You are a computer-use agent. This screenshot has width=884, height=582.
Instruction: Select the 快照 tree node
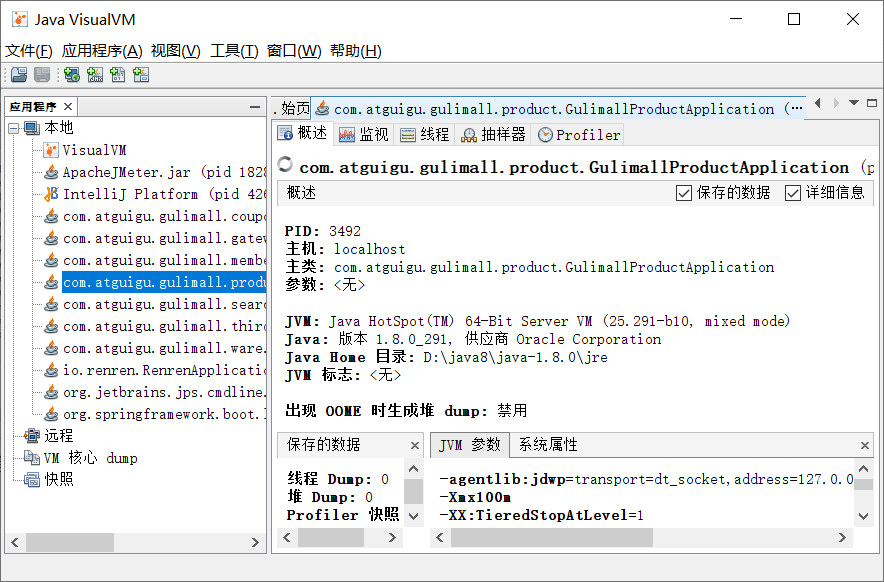48,479
